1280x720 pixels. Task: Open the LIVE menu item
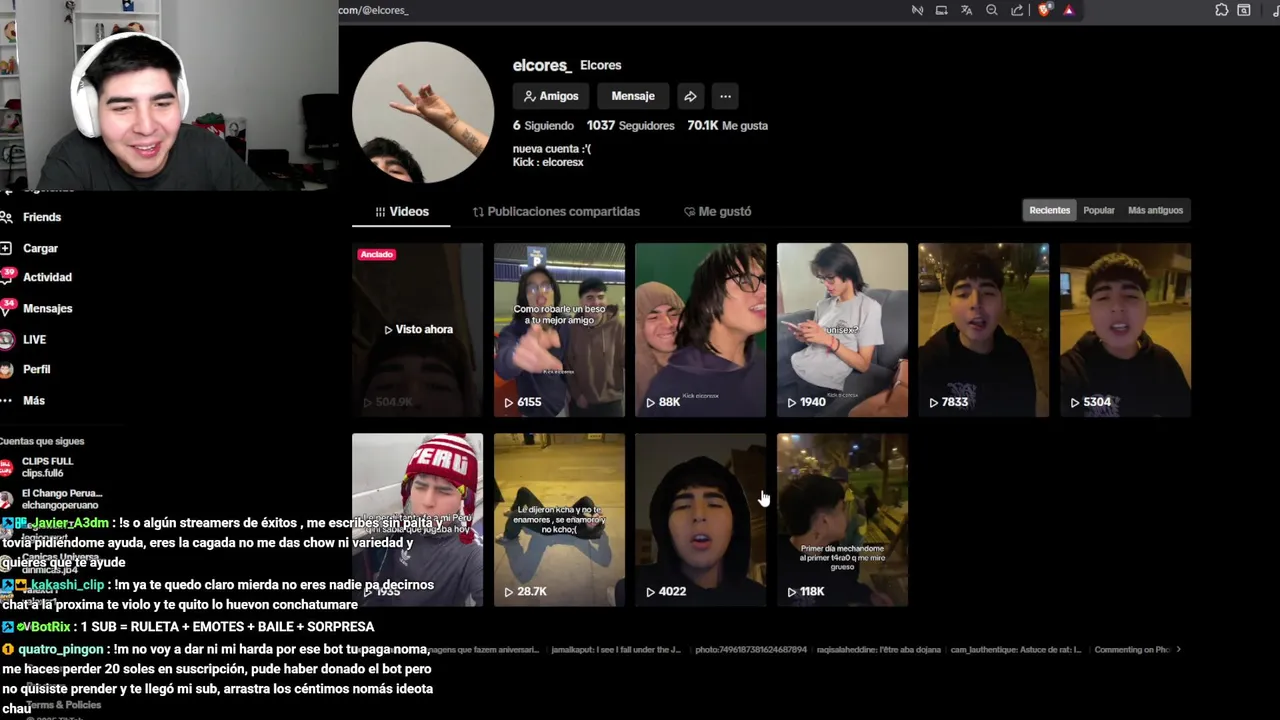[34, 339]
